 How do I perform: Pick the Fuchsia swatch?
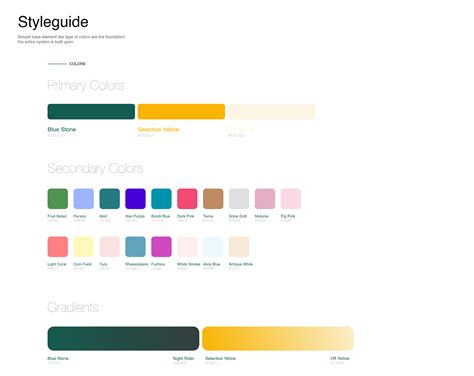click(161, 247)
